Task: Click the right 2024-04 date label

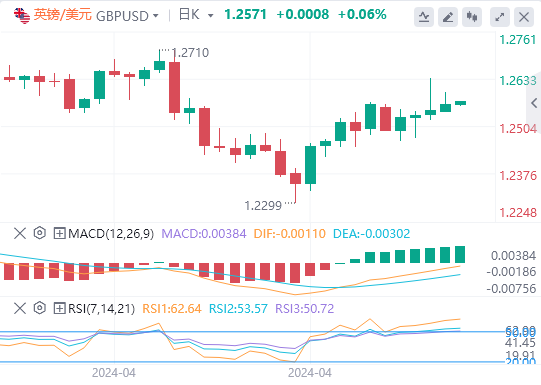Action: coord(310,373)
